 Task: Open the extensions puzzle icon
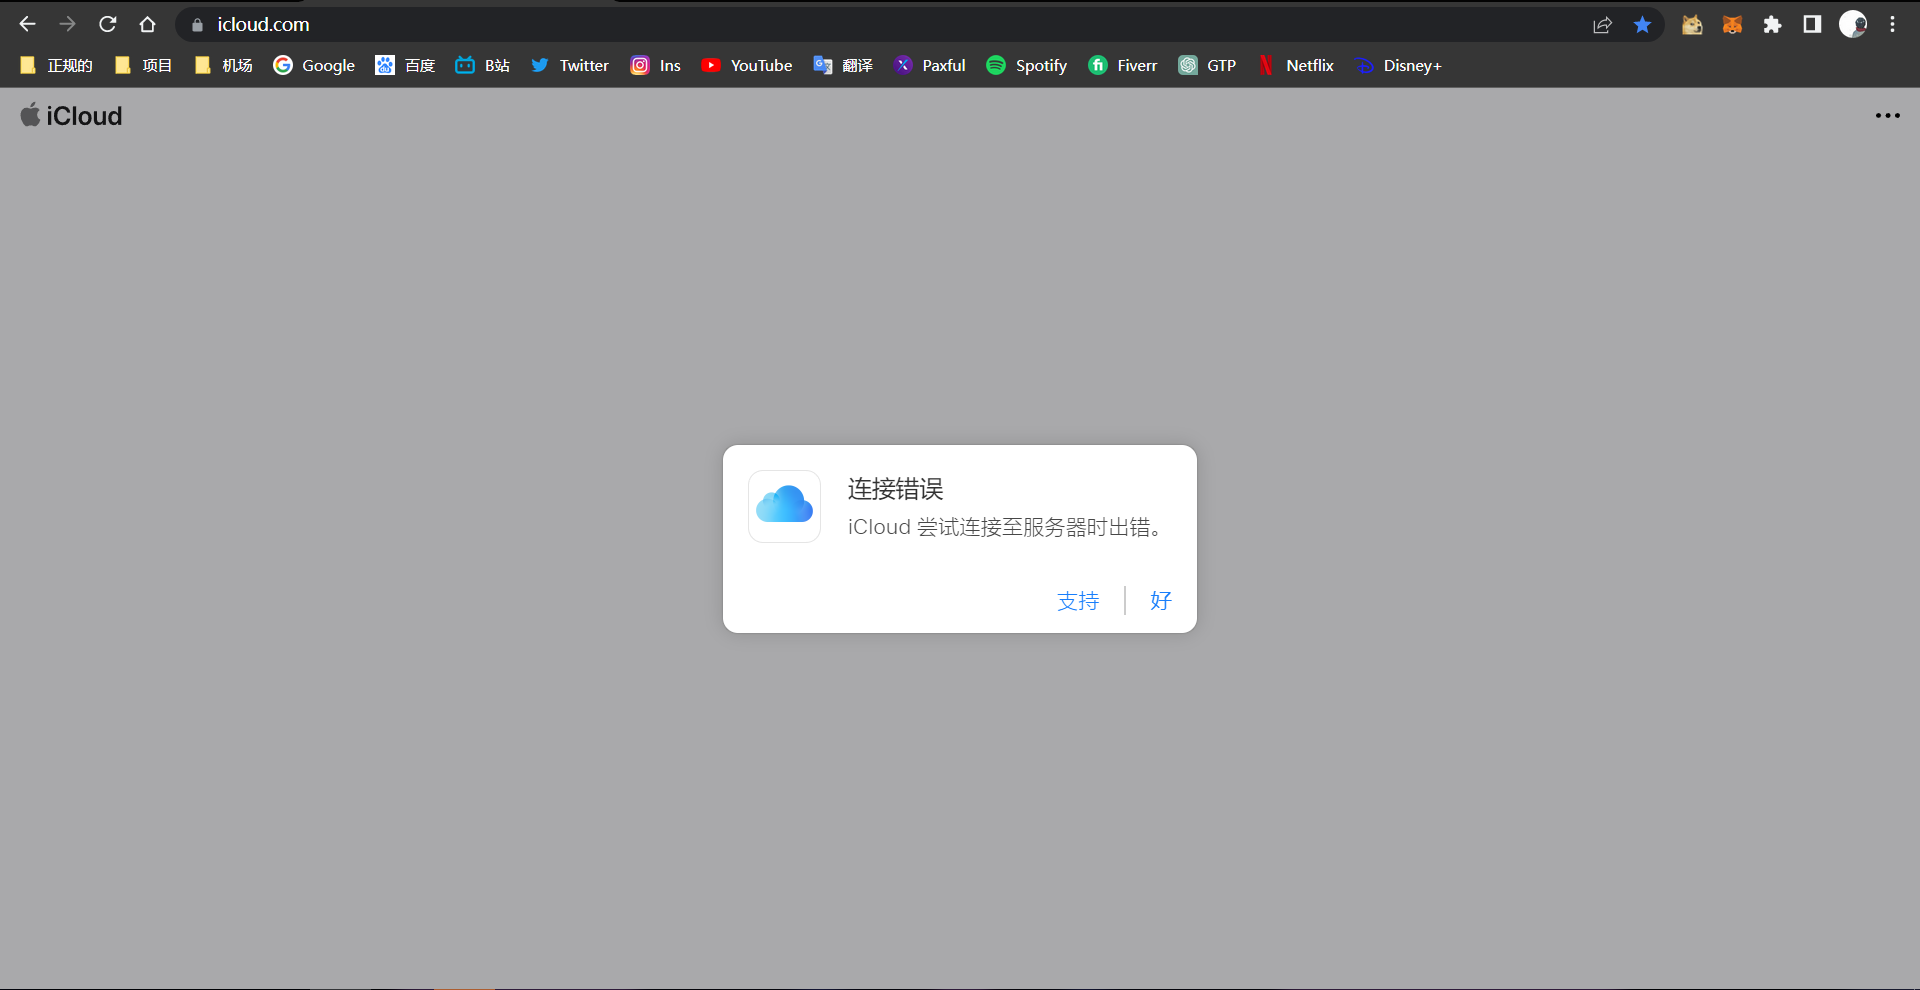pos(1772,25)
